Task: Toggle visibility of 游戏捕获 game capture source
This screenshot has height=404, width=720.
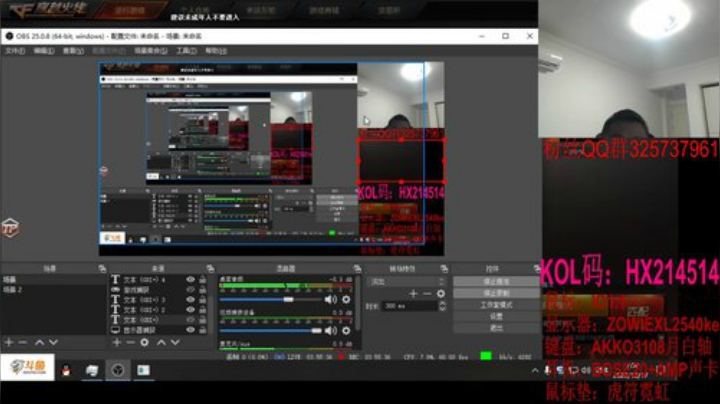Action: (191, 289)
